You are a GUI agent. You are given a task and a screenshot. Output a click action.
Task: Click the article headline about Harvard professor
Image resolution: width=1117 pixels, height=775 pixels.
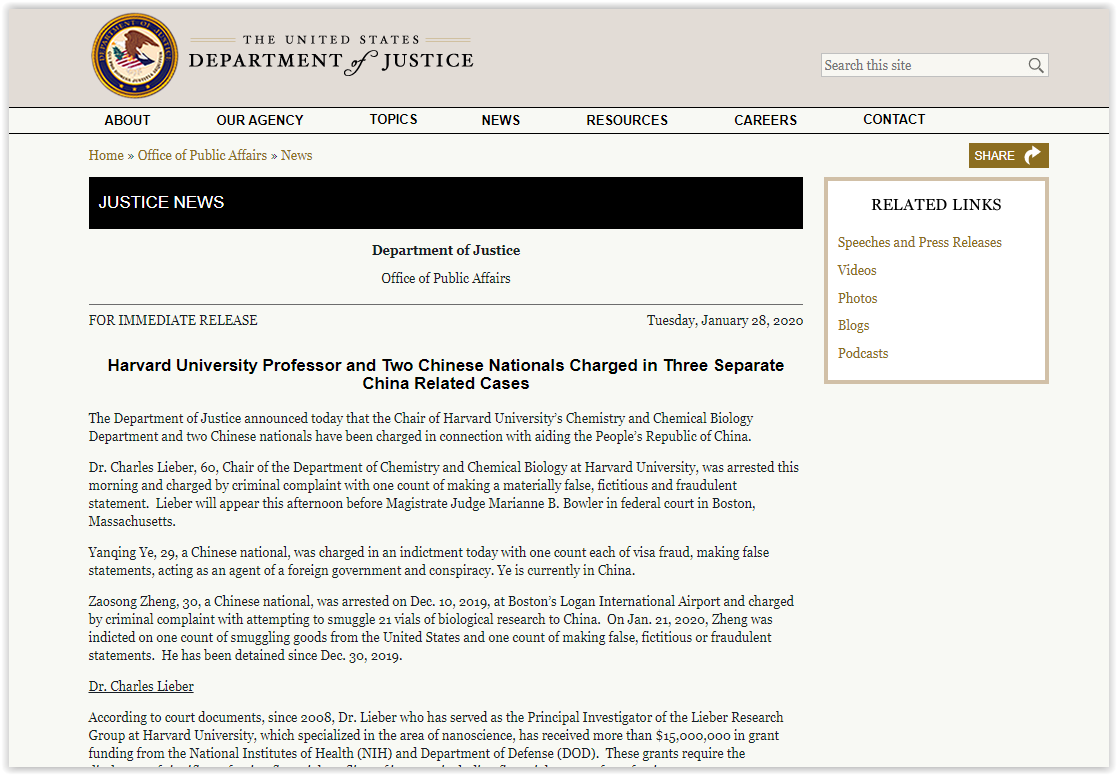pos(446,375)
